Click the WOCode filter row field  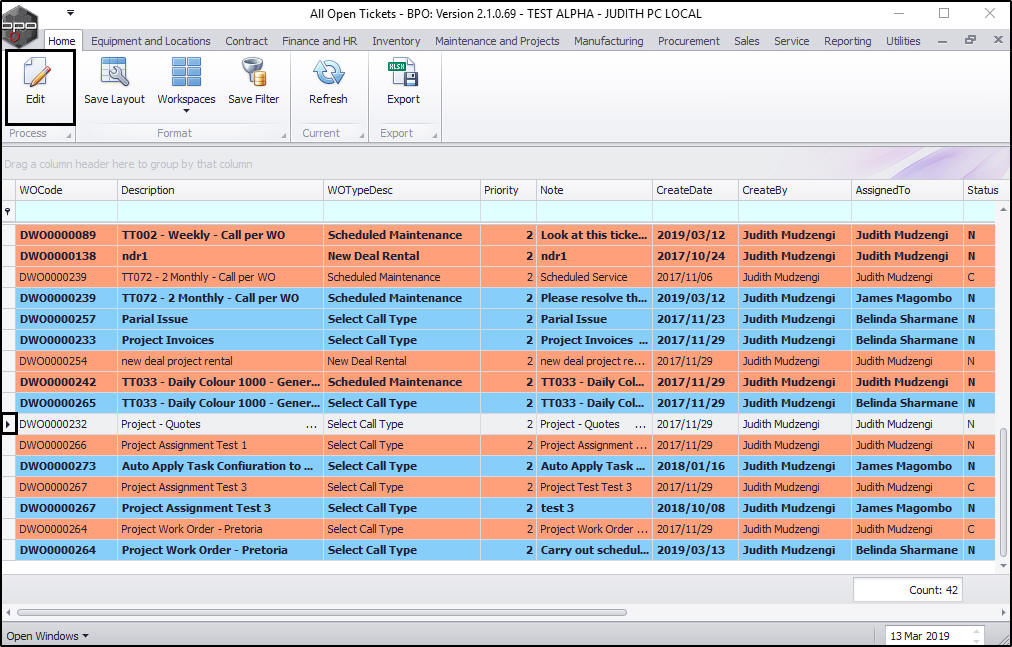[66, 212]
